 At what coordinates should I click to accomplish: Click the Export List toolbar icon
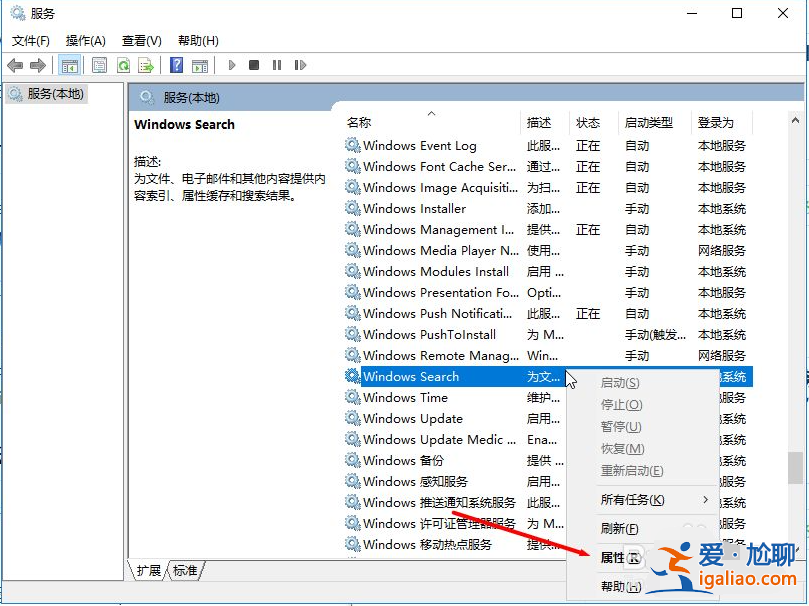[147, 64]
